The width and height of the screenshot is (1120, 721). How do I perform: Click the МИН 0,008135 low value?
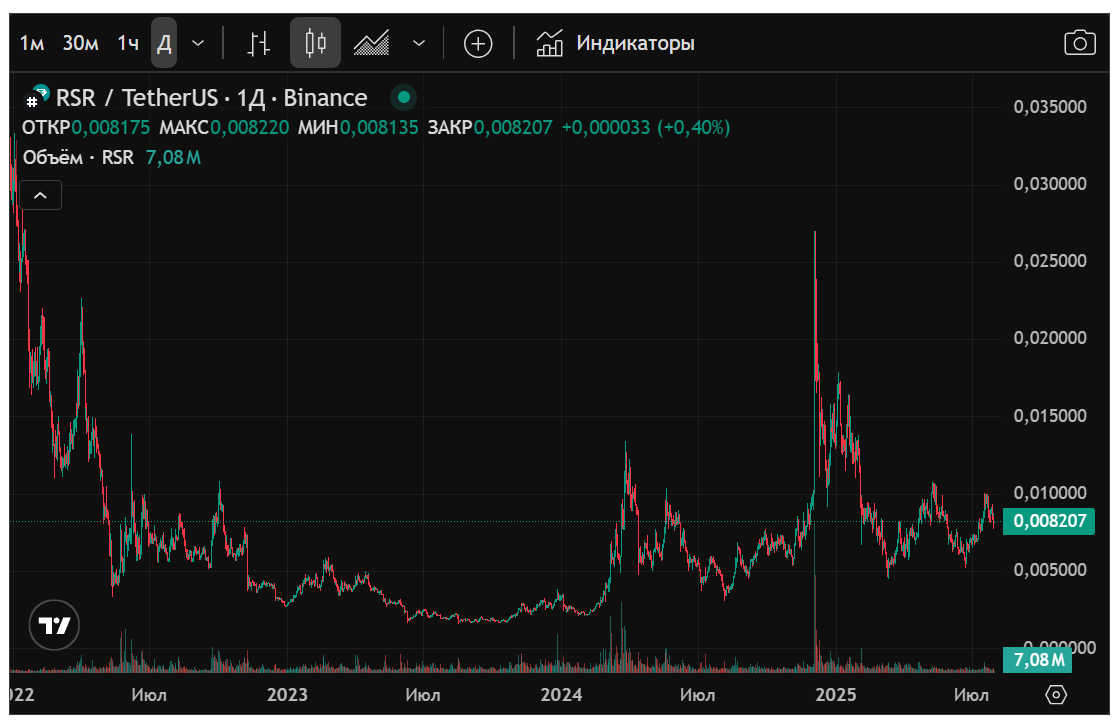click(358, 128)
